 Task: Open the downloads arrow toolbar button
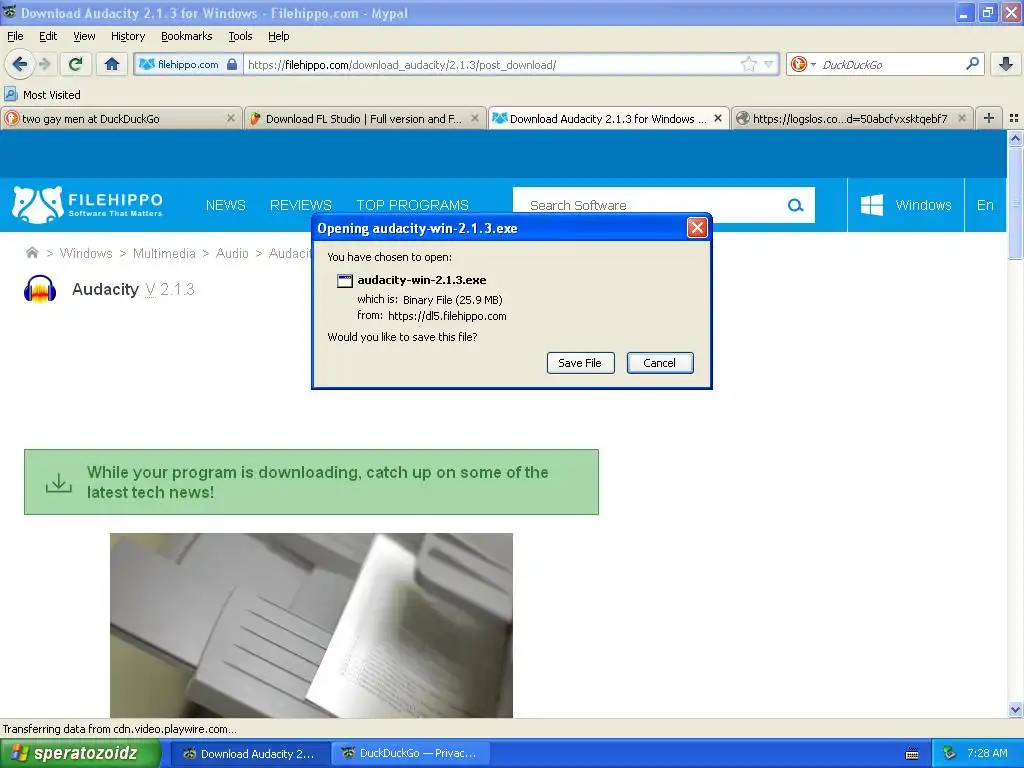1006,64
